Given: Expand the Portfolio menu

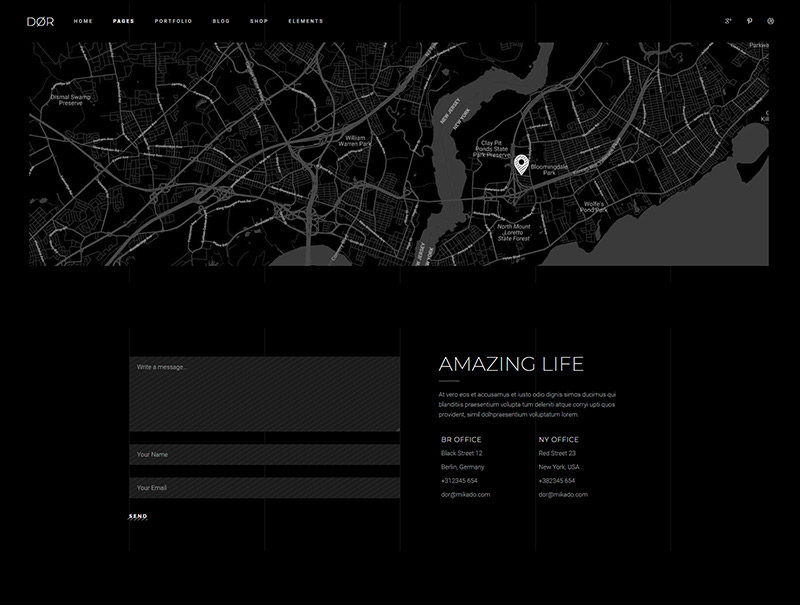Looking at the screenshot, I should click(173, 21).
